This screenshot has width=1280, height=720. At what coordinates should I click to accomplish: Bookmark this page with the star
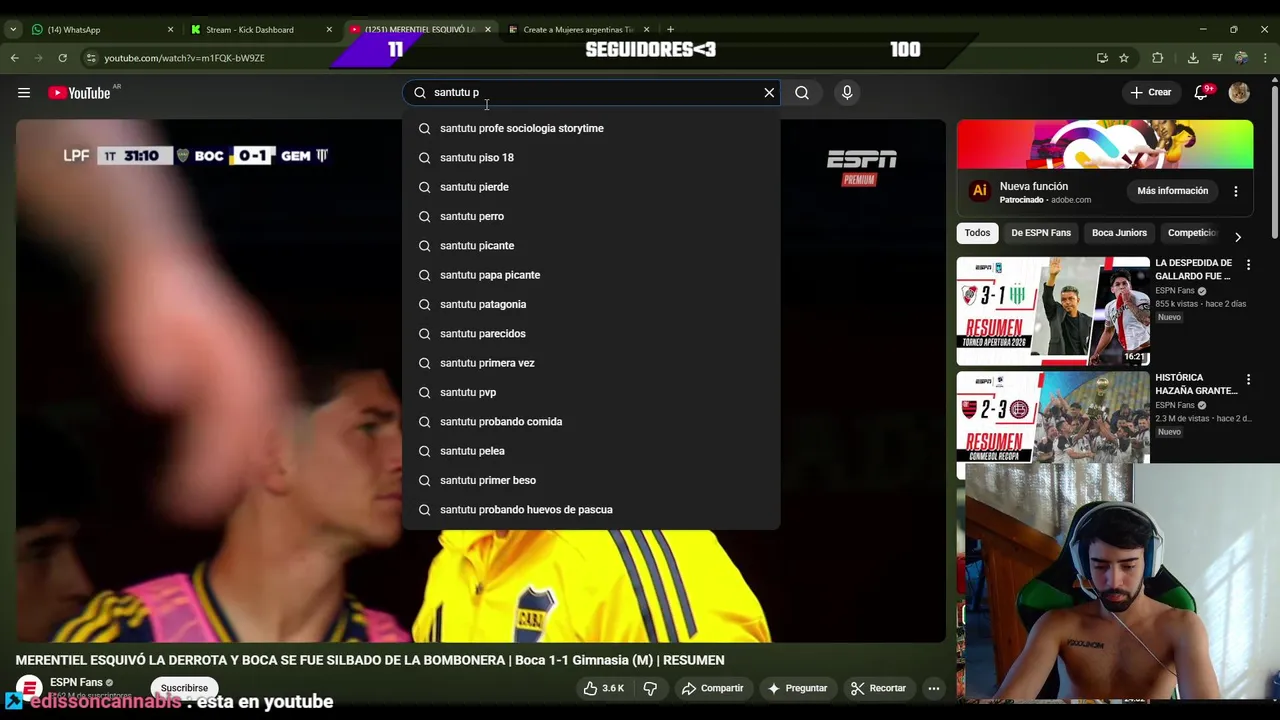(1124, 58)
